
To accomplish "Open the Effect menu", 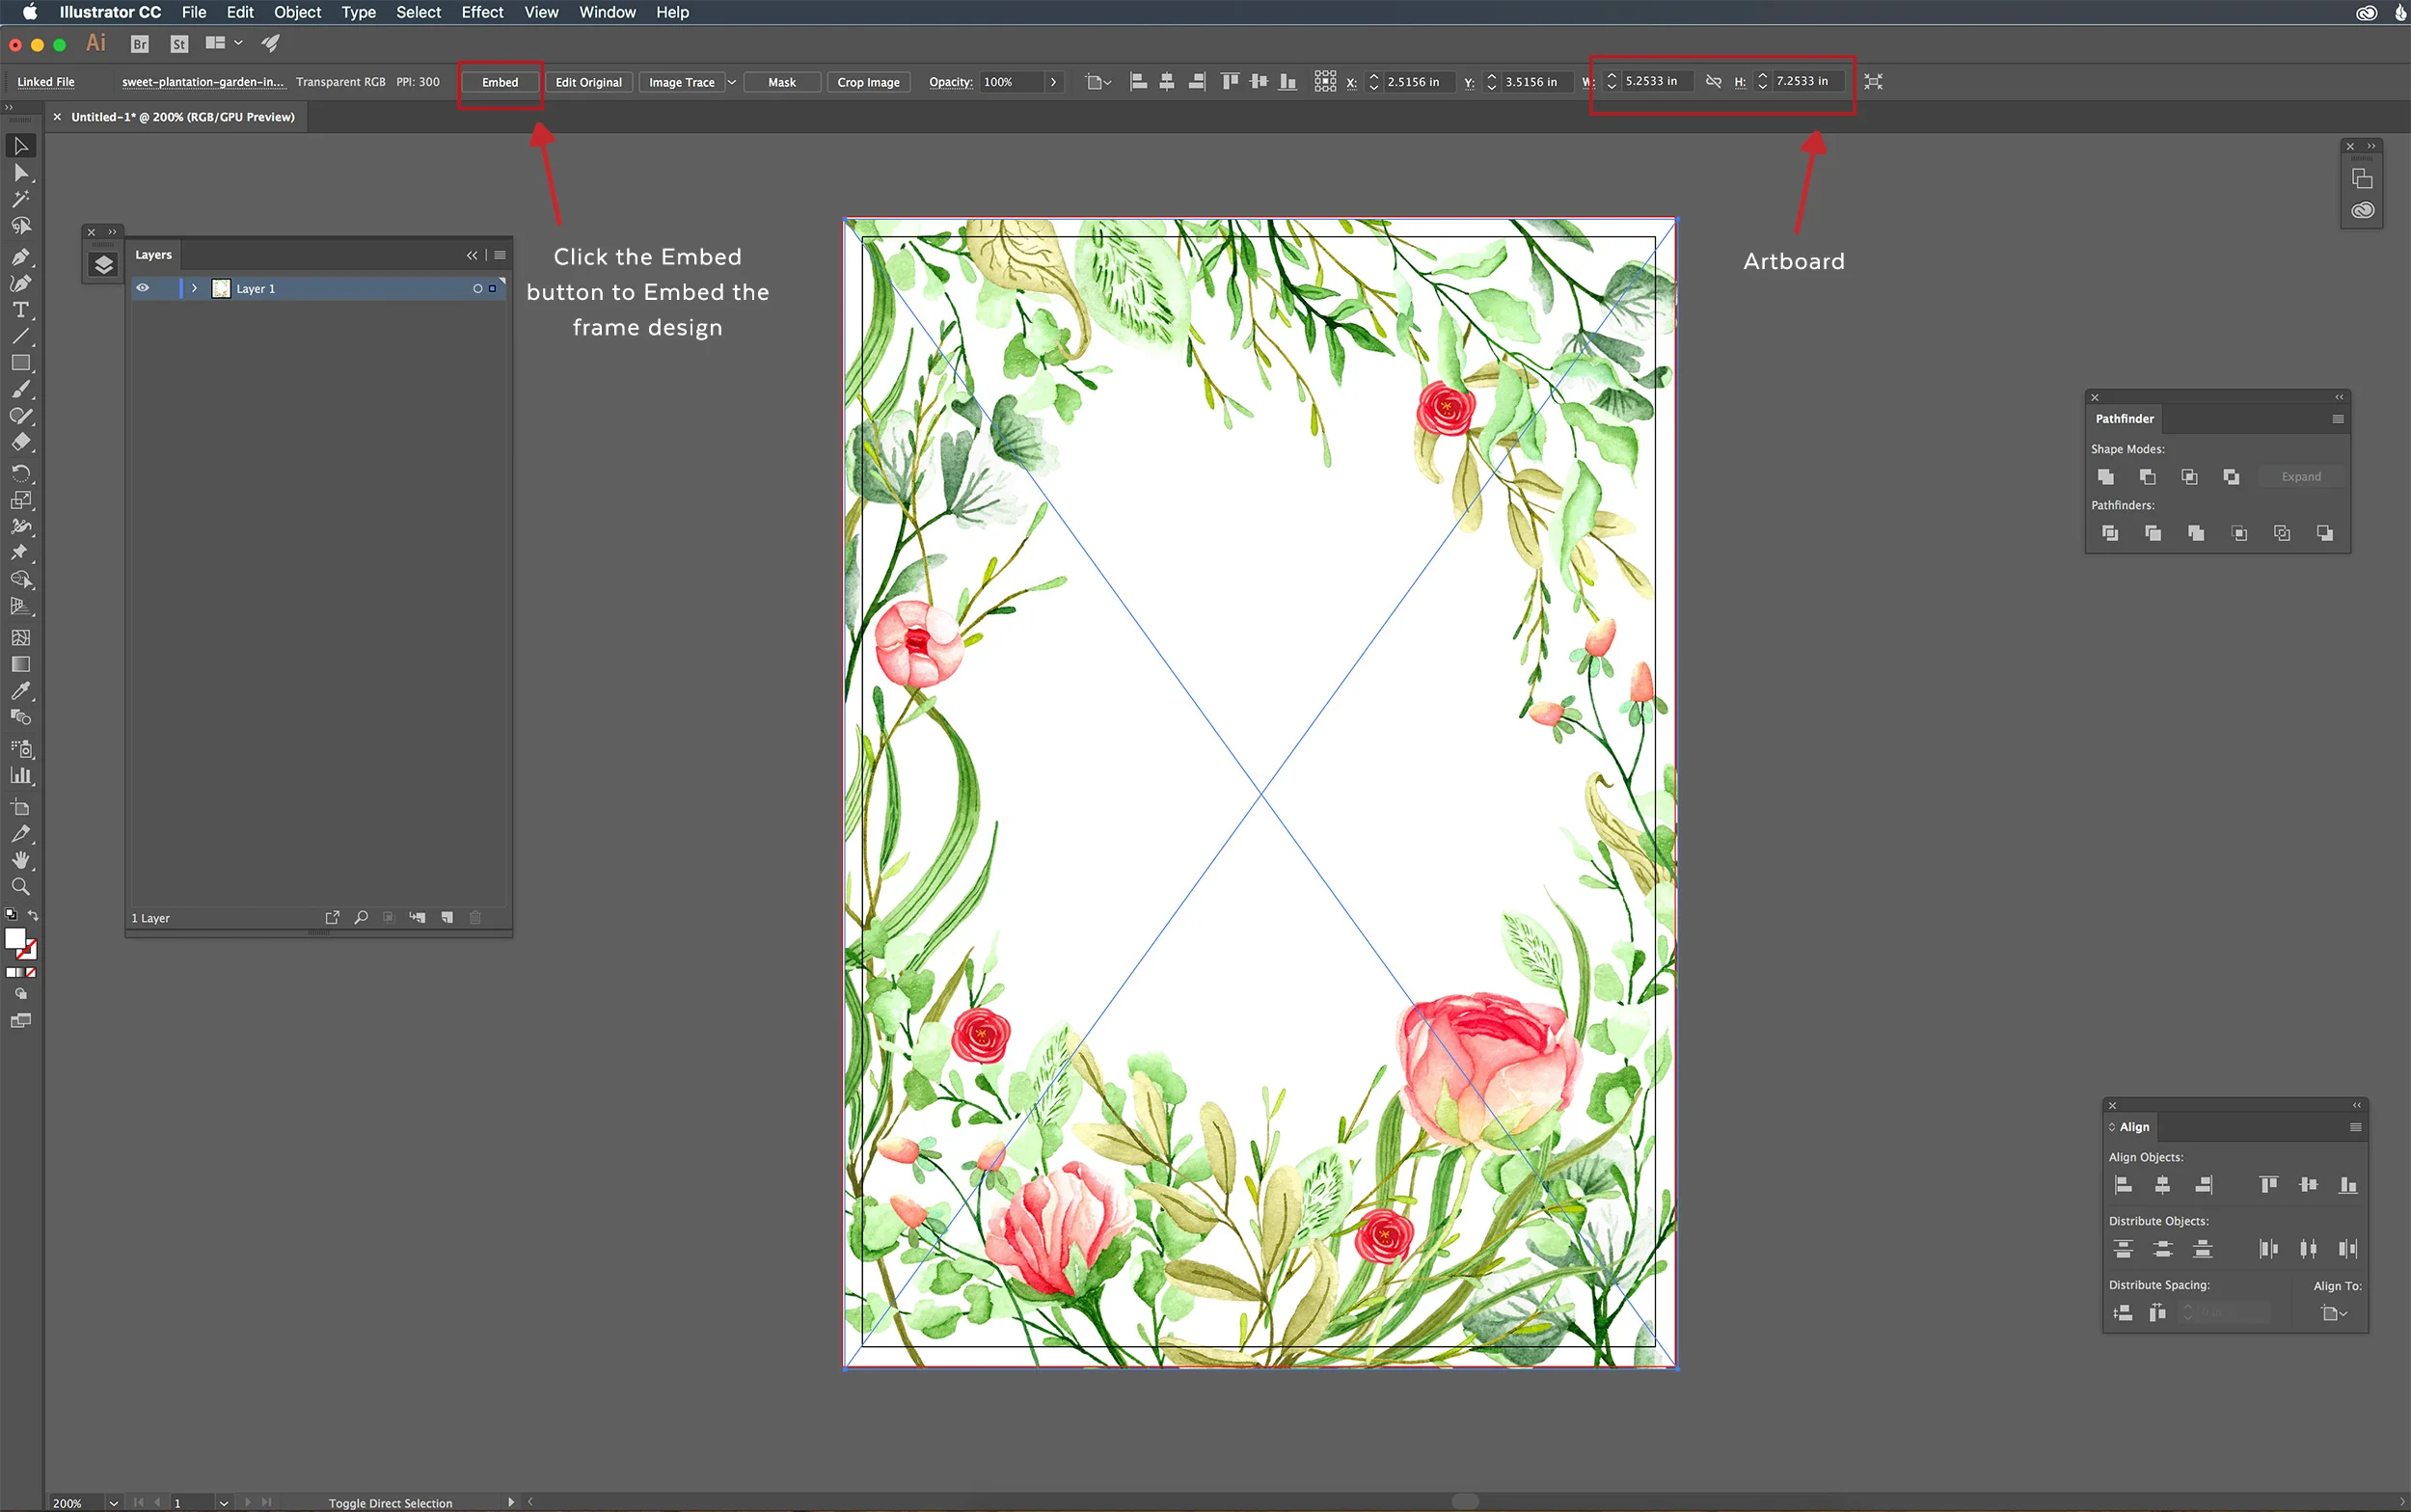I will [x=482, y=12].
